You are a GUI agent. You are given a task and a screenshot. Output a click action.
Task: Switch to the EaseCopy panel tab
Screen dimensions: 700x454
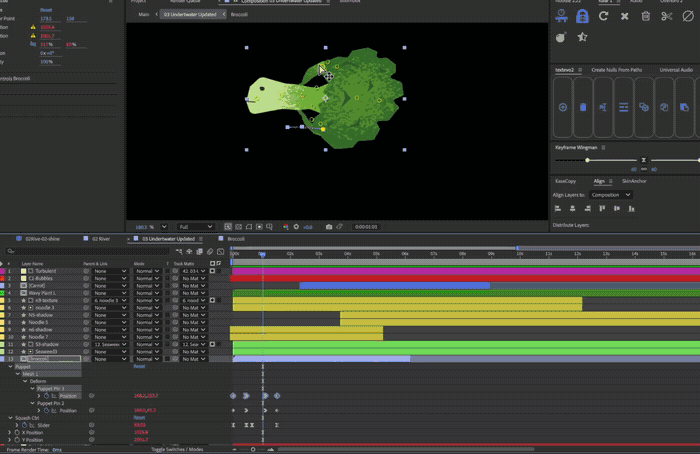point(565,181)
